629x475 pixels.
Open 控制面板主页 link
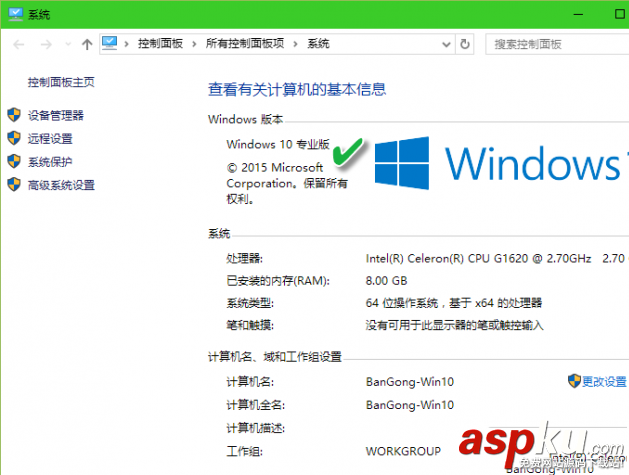tap(61, 82)
